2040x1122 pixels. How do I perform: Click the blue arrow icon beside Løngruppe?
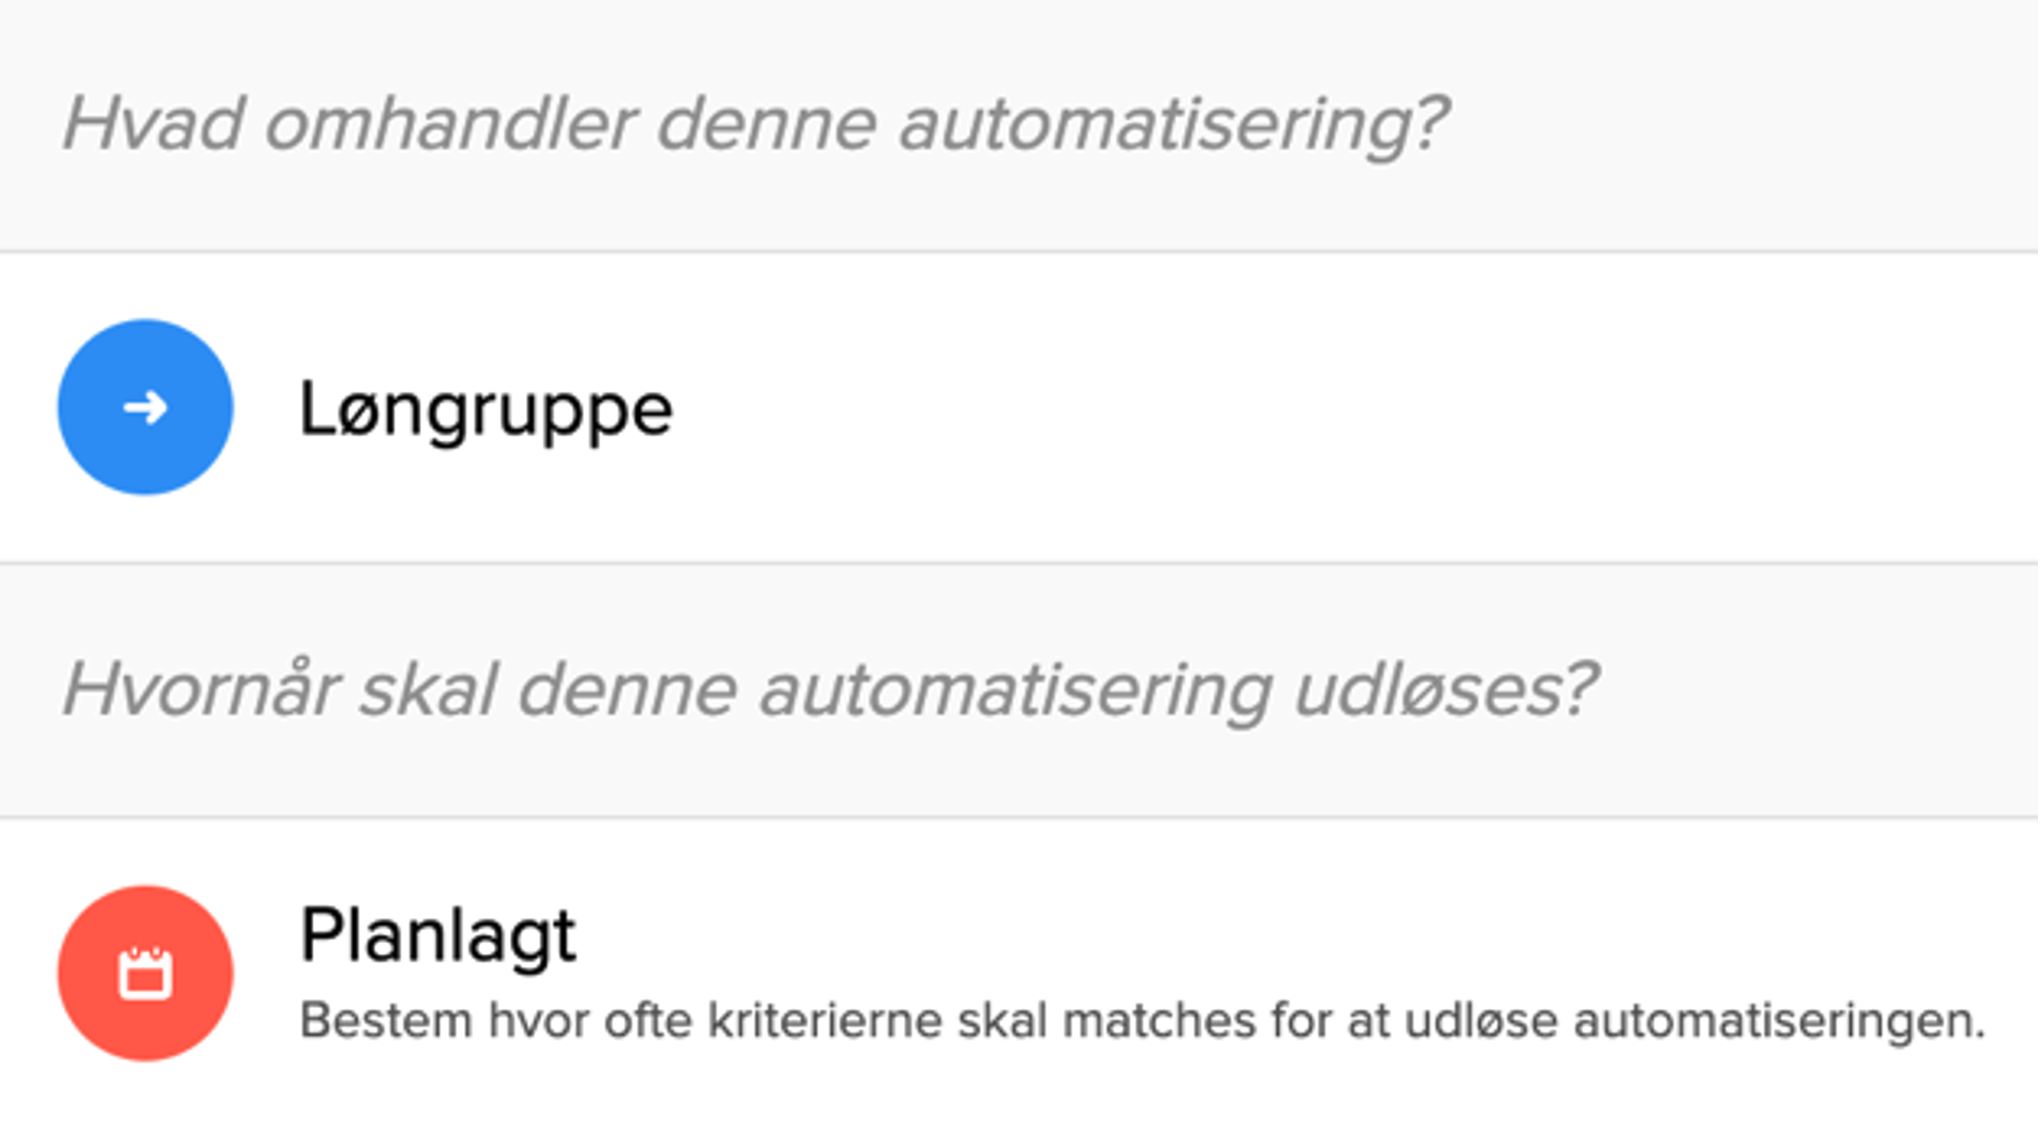pyautogui.click(x=145, y=407)
